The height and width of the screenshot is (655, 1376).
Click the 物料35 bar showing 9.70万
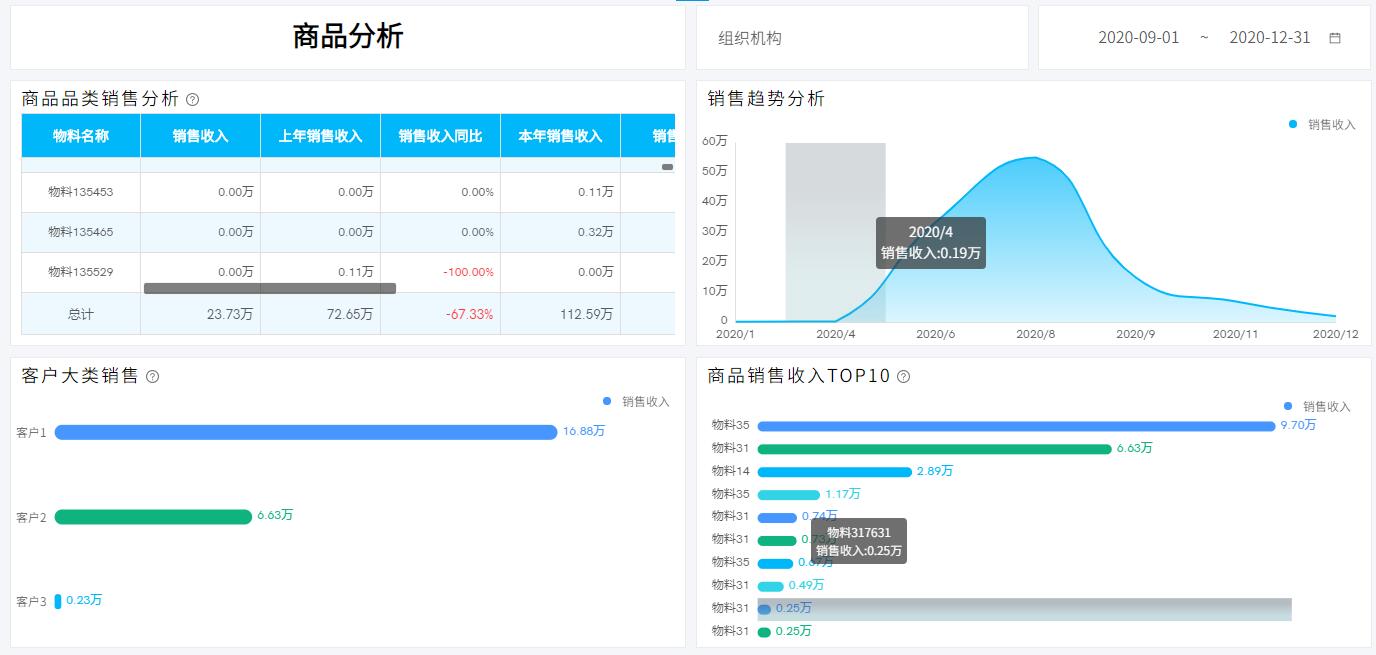click(1000, 425)
